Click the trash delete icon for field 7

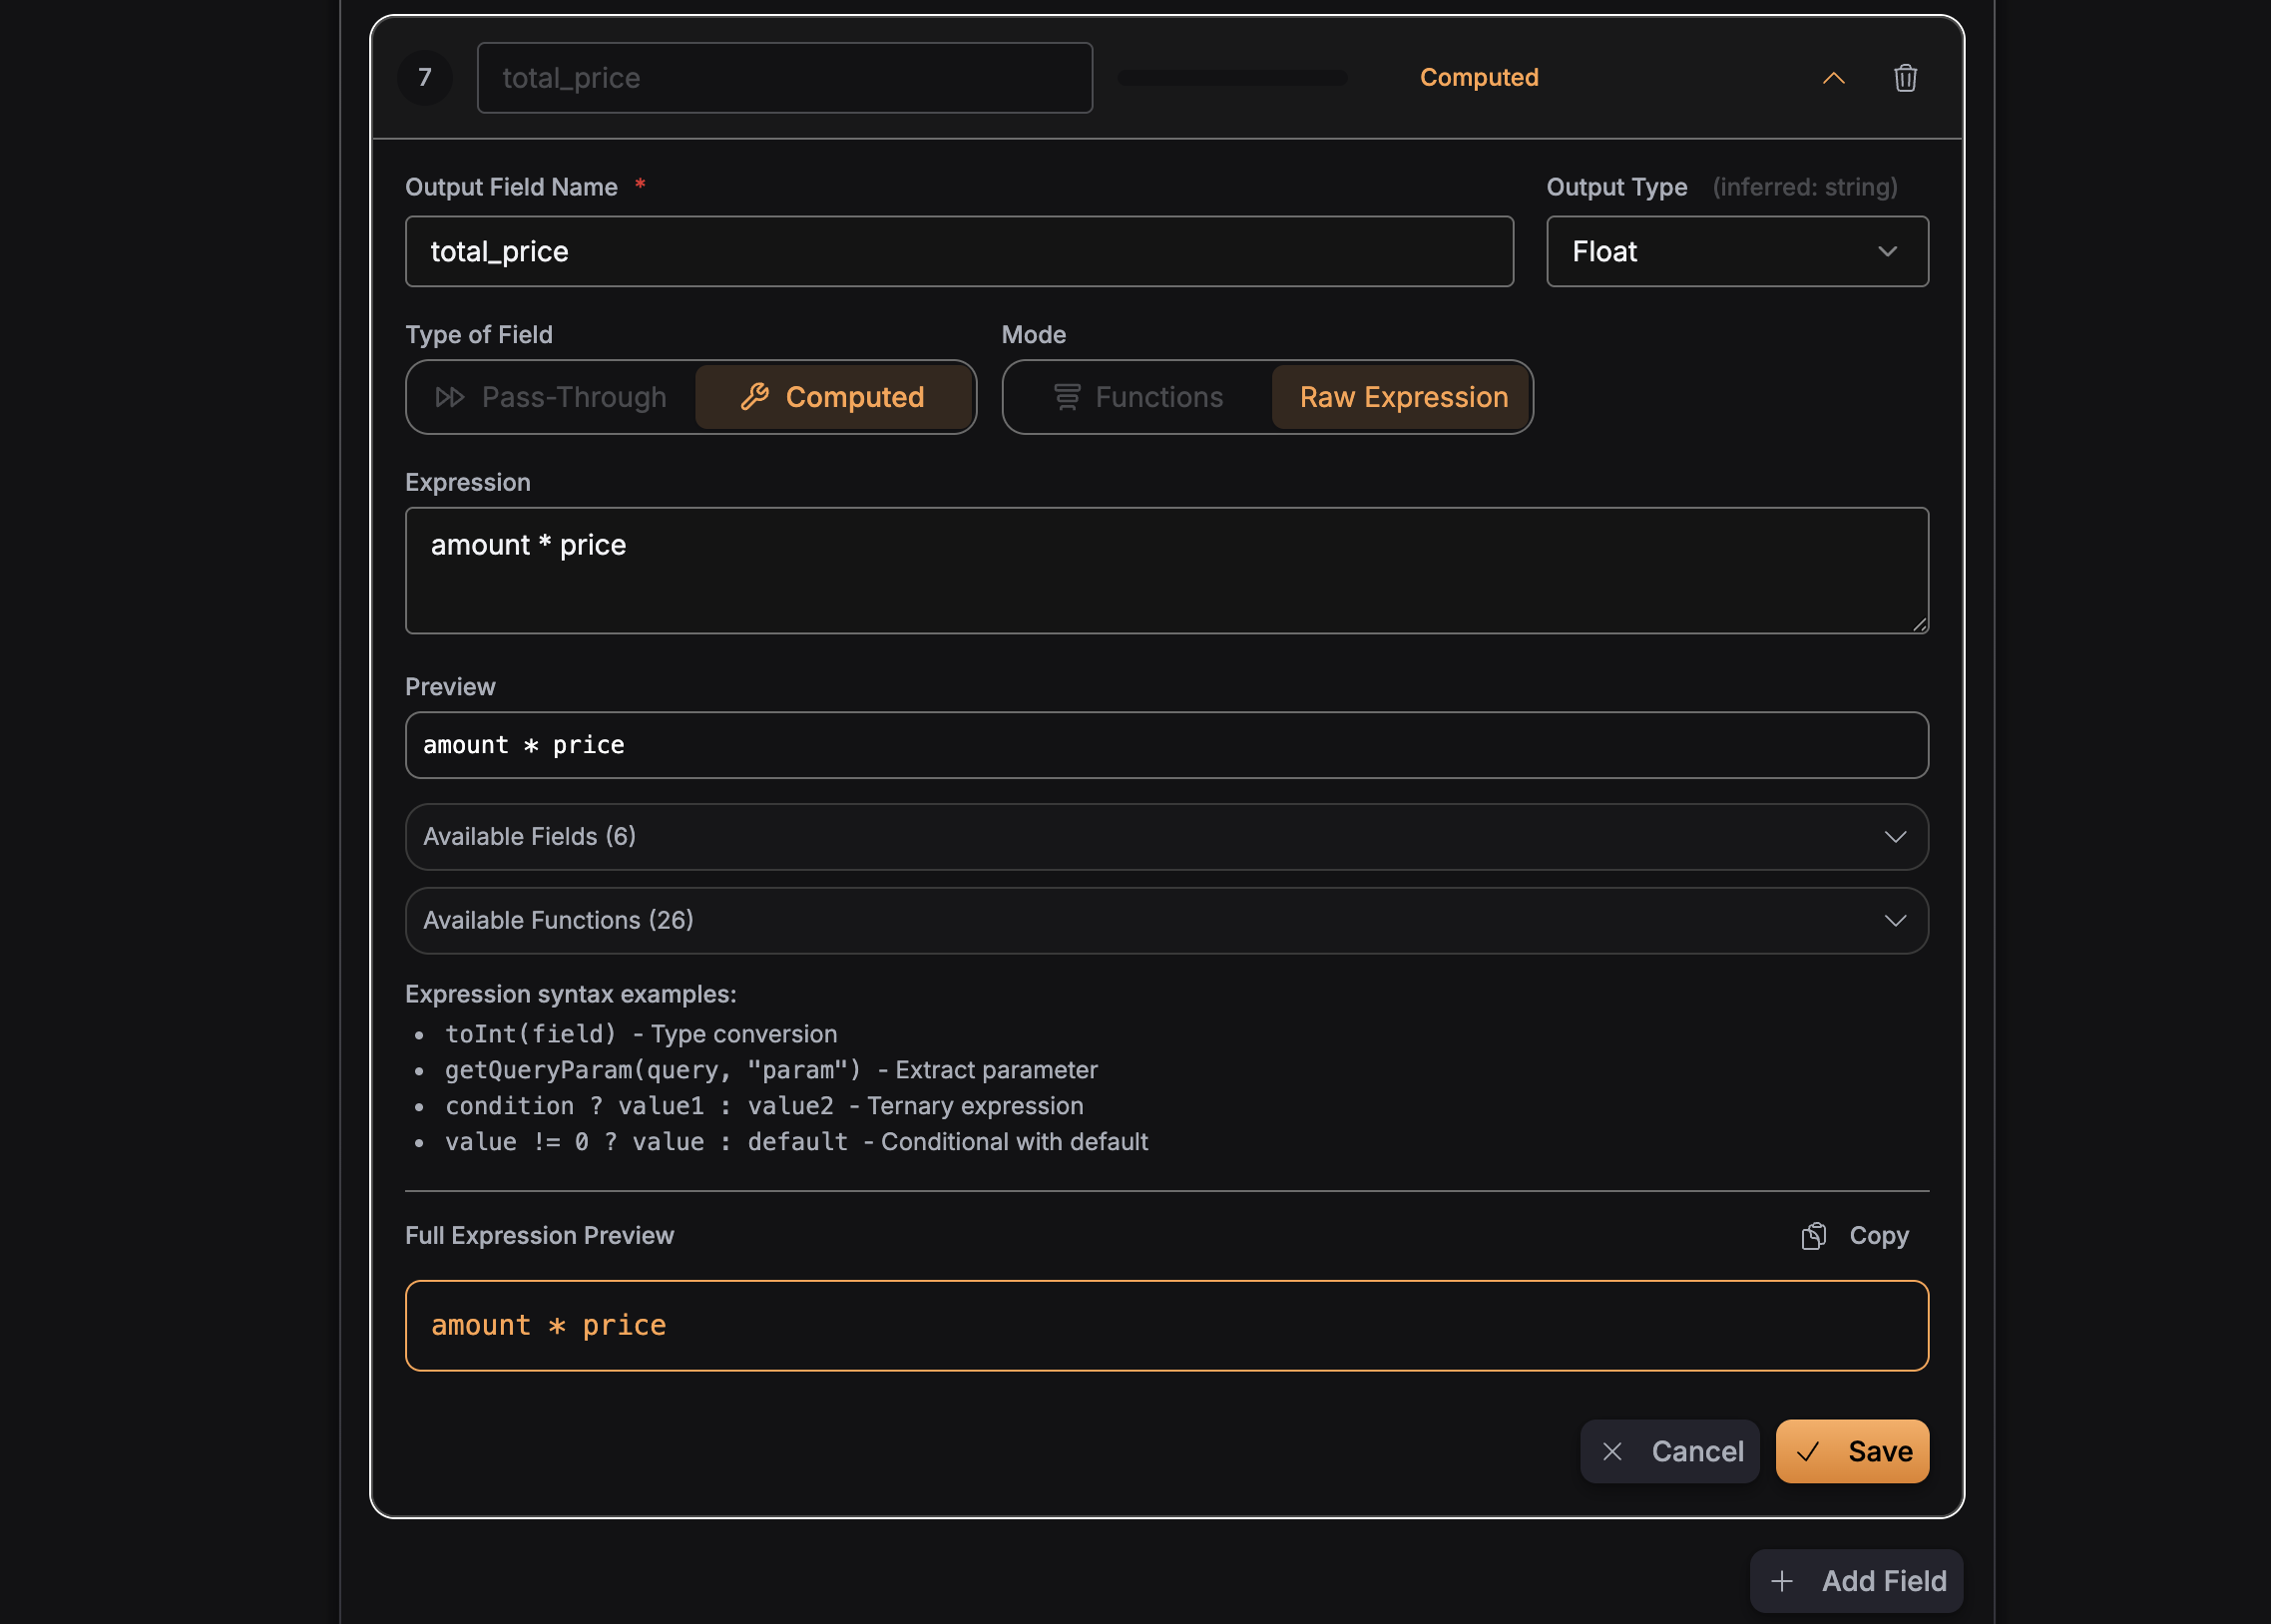click(1905, 78)
